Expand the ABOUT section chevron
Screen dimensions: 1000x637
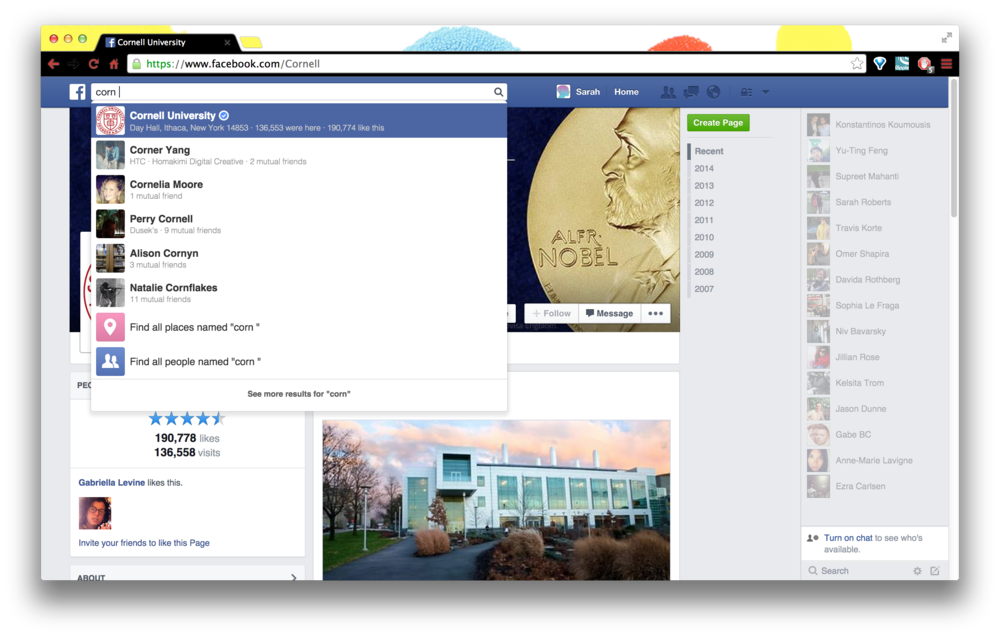click(293, 577)
